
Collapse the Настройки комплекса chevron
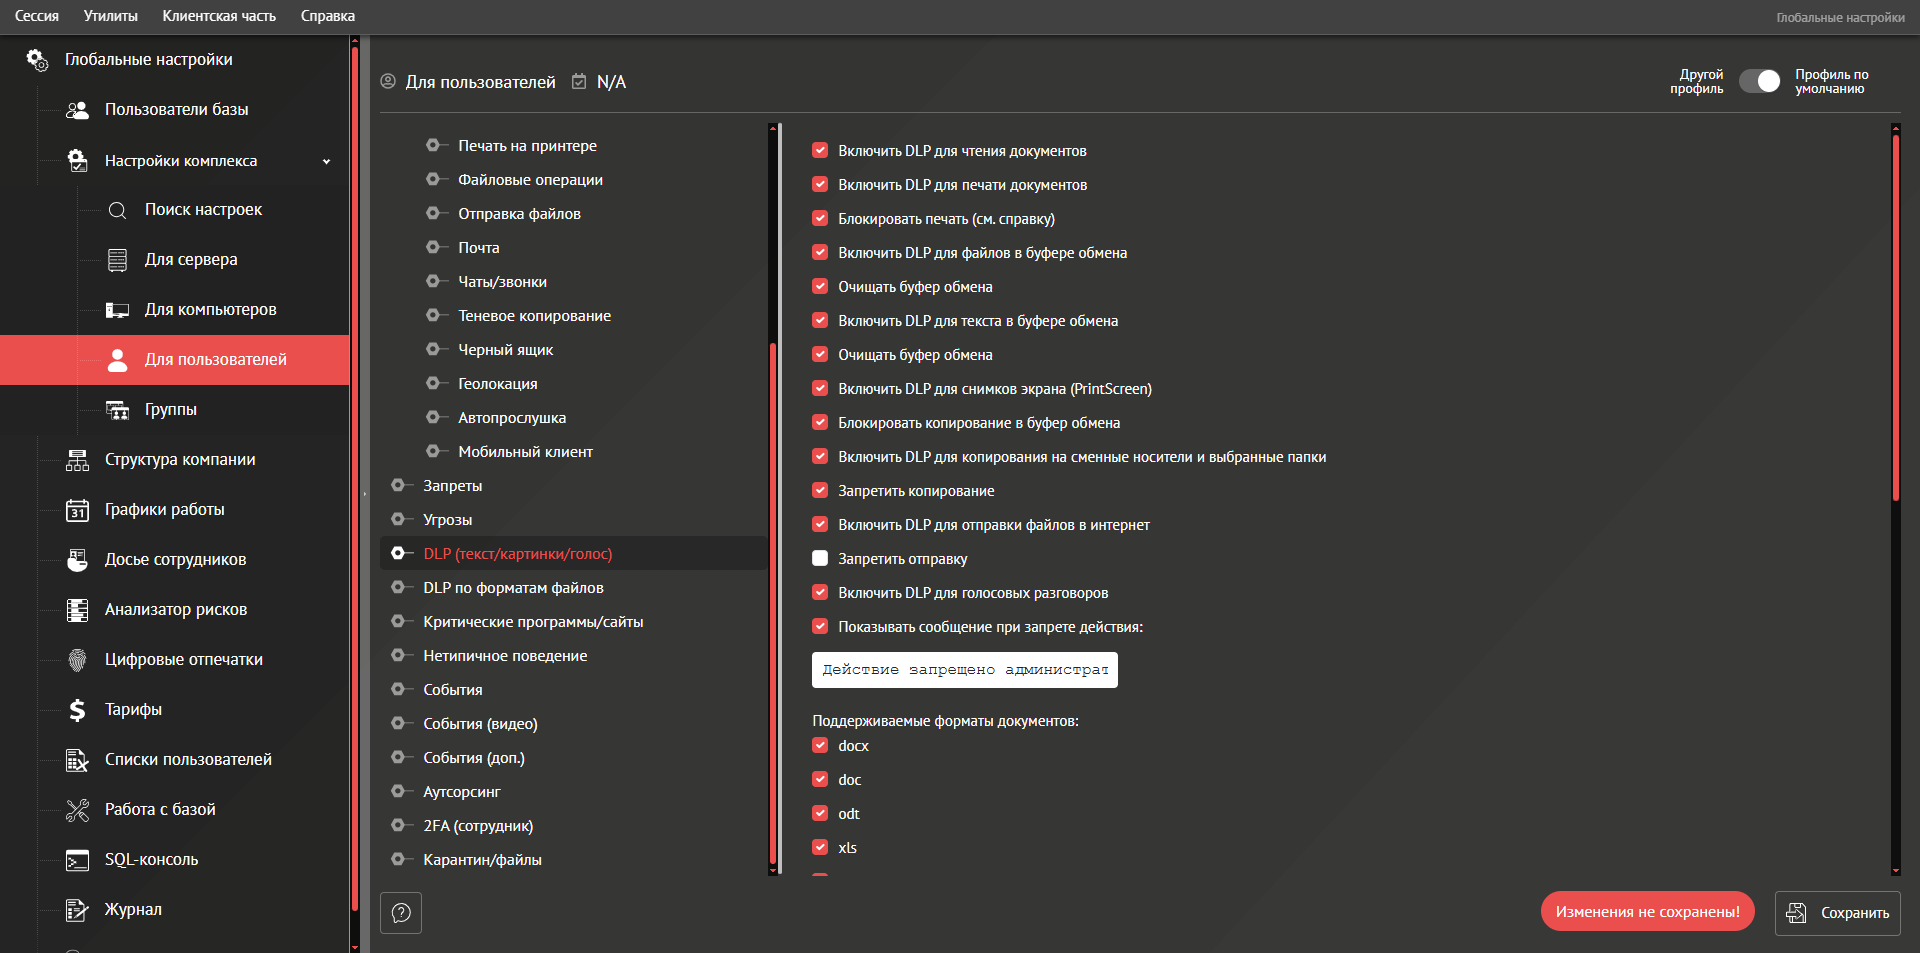coord(326,162)
